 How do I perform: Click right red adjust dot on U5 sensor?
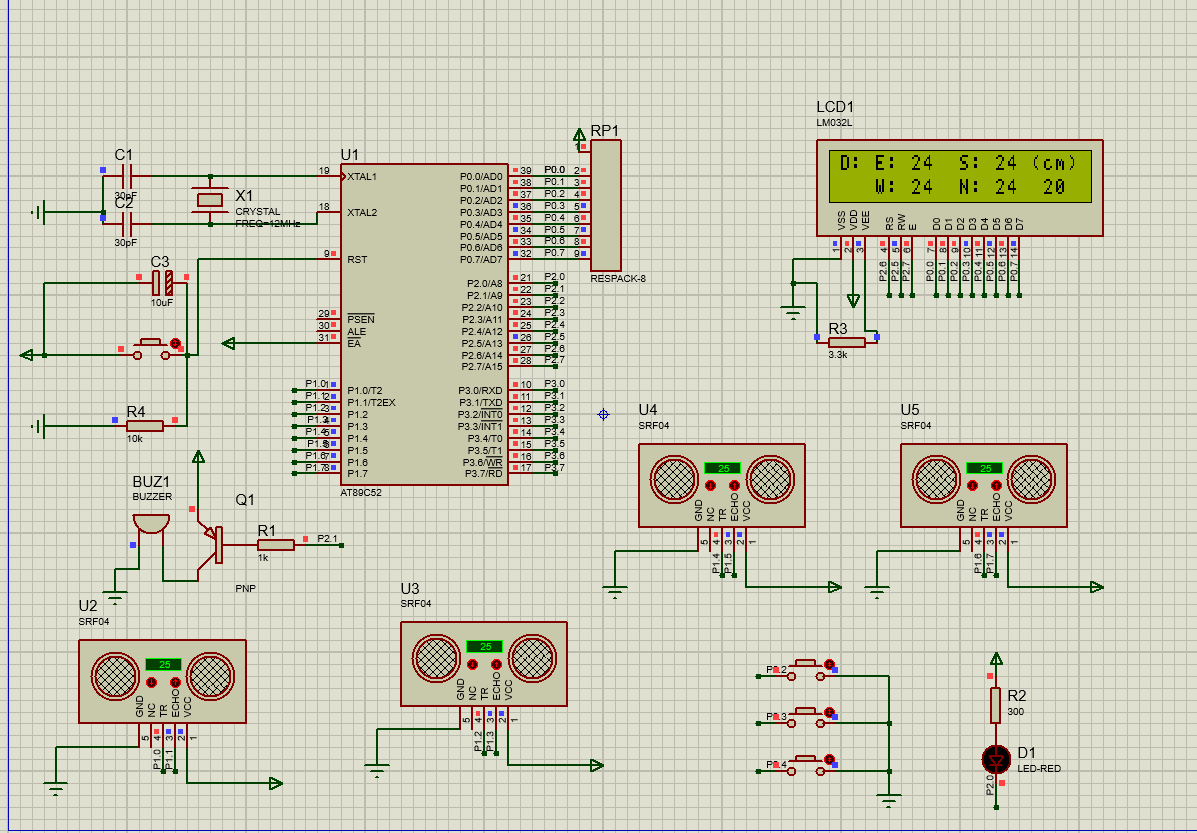pos(996,485)
